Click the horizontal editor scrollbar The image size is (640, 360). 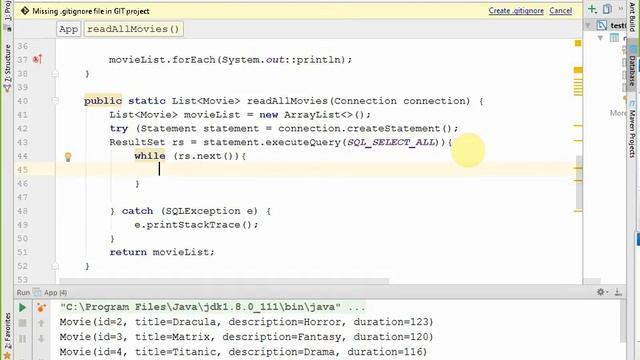(x=224, y=281)
